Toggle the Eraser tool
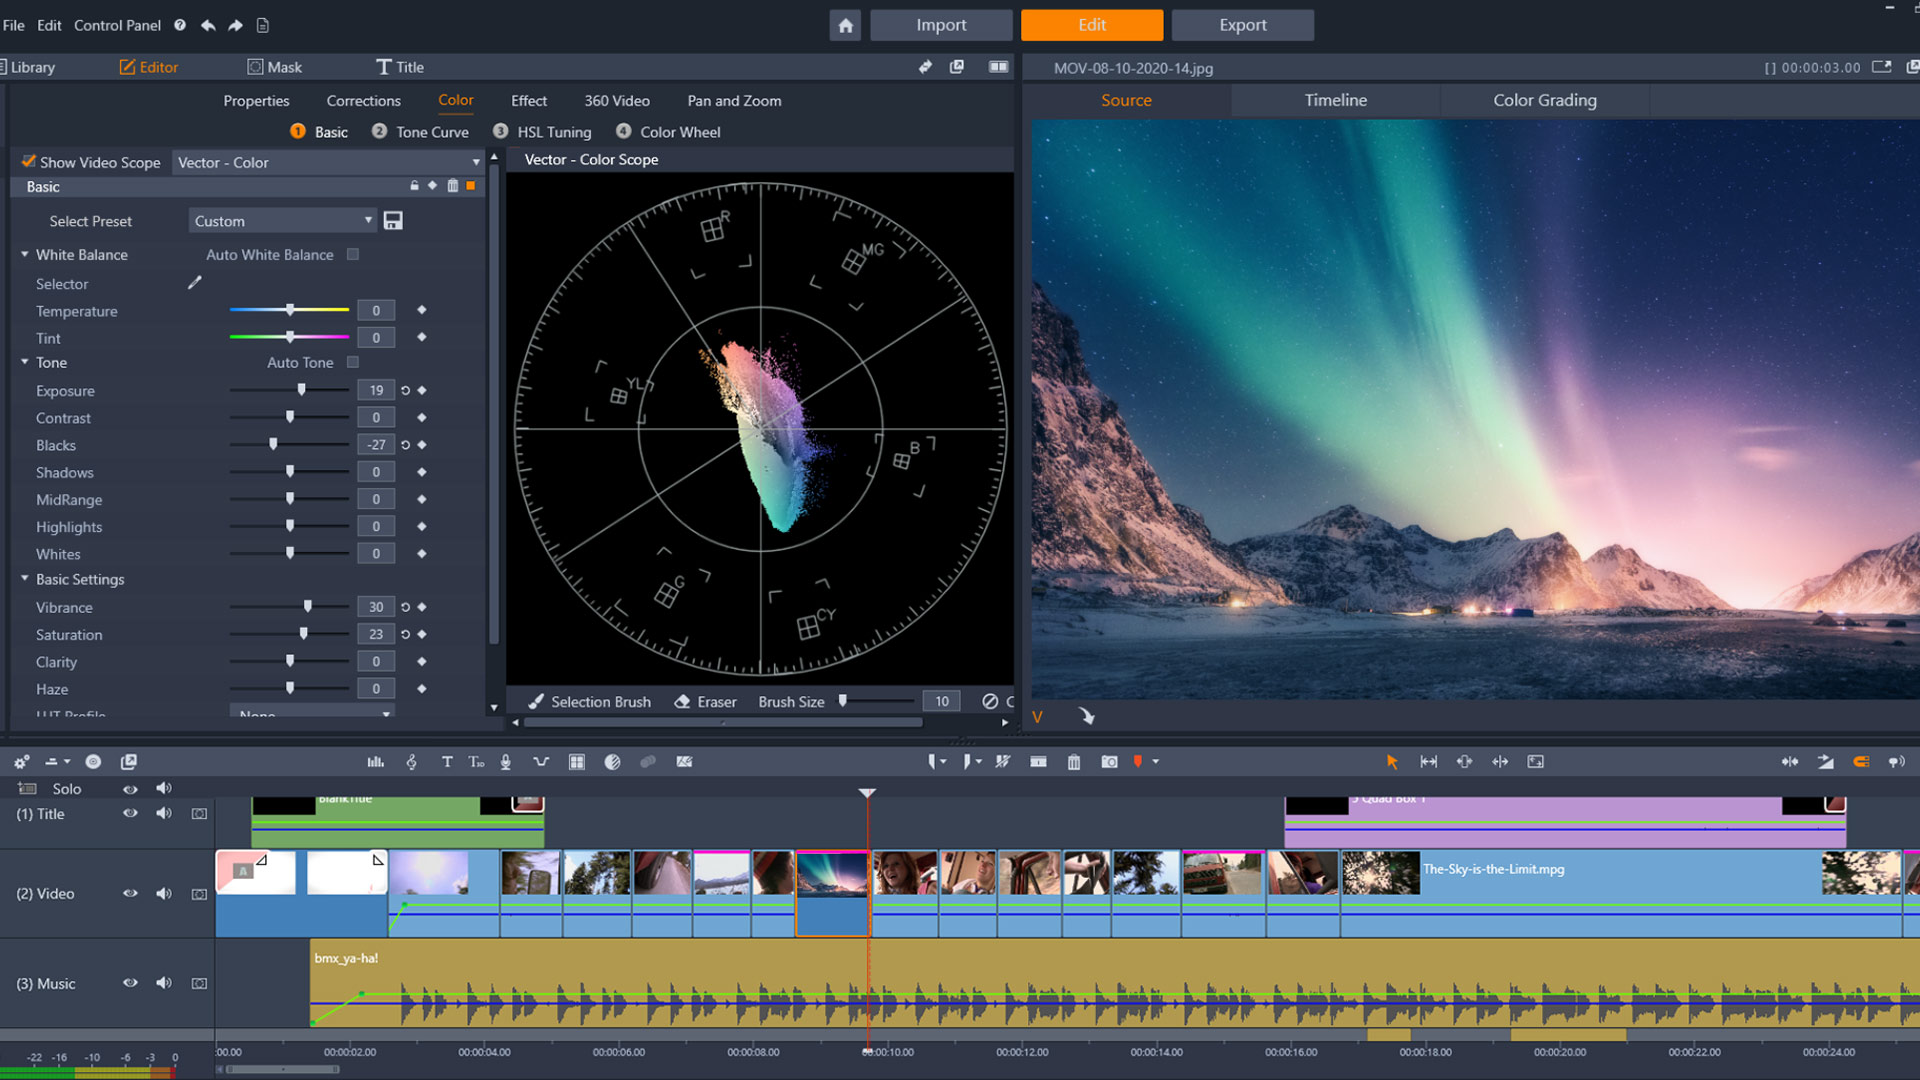Screen dimensions: 1920x1080 [x=705, y=700]
